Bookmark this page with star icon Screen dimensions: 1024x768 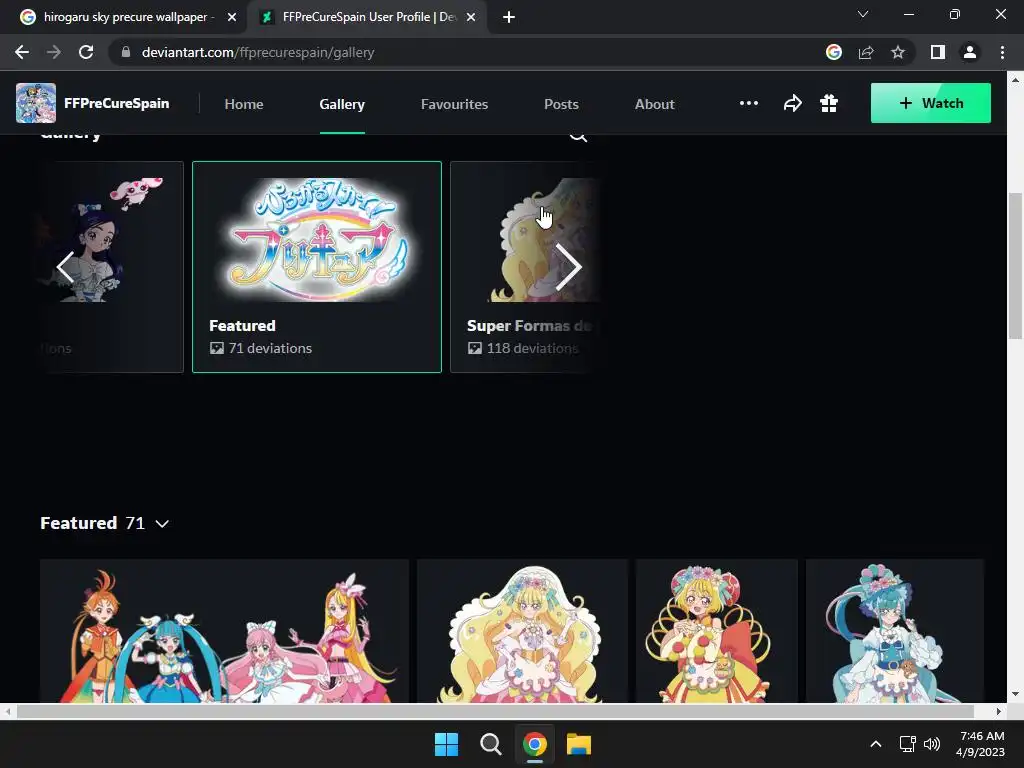pos(898,52)
